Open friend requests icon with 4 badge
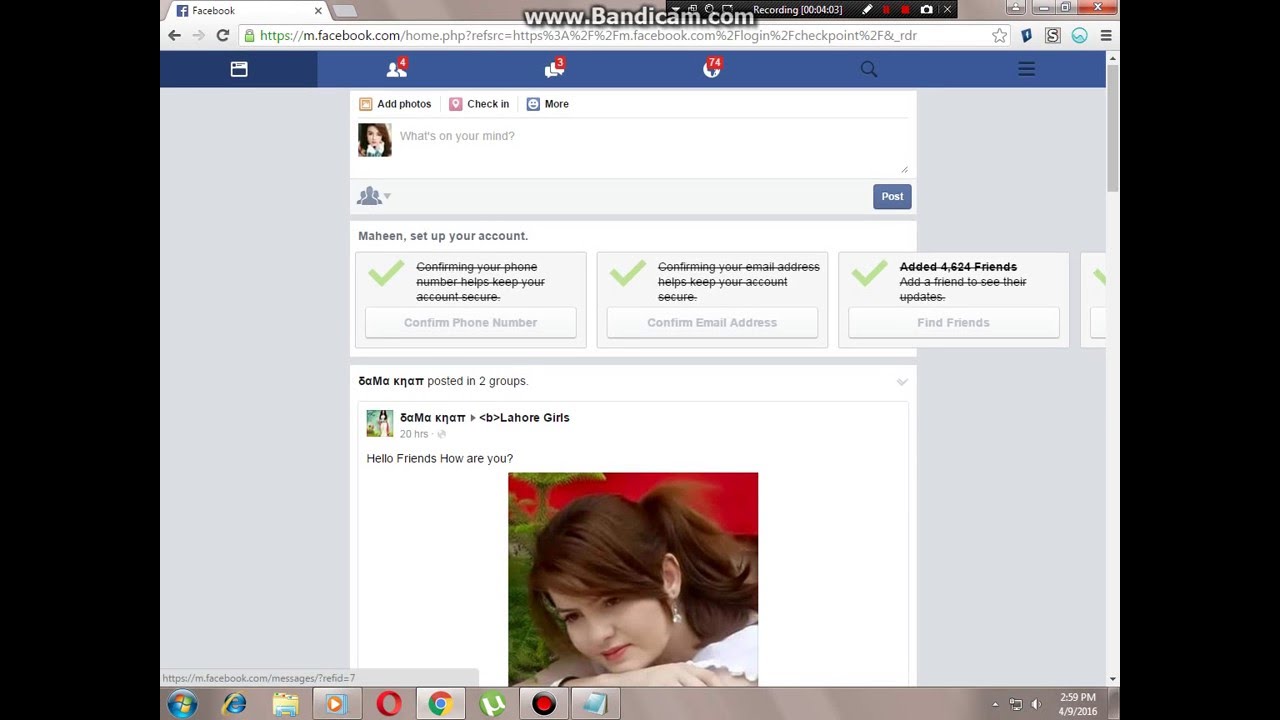 click(x=397, y=69)
